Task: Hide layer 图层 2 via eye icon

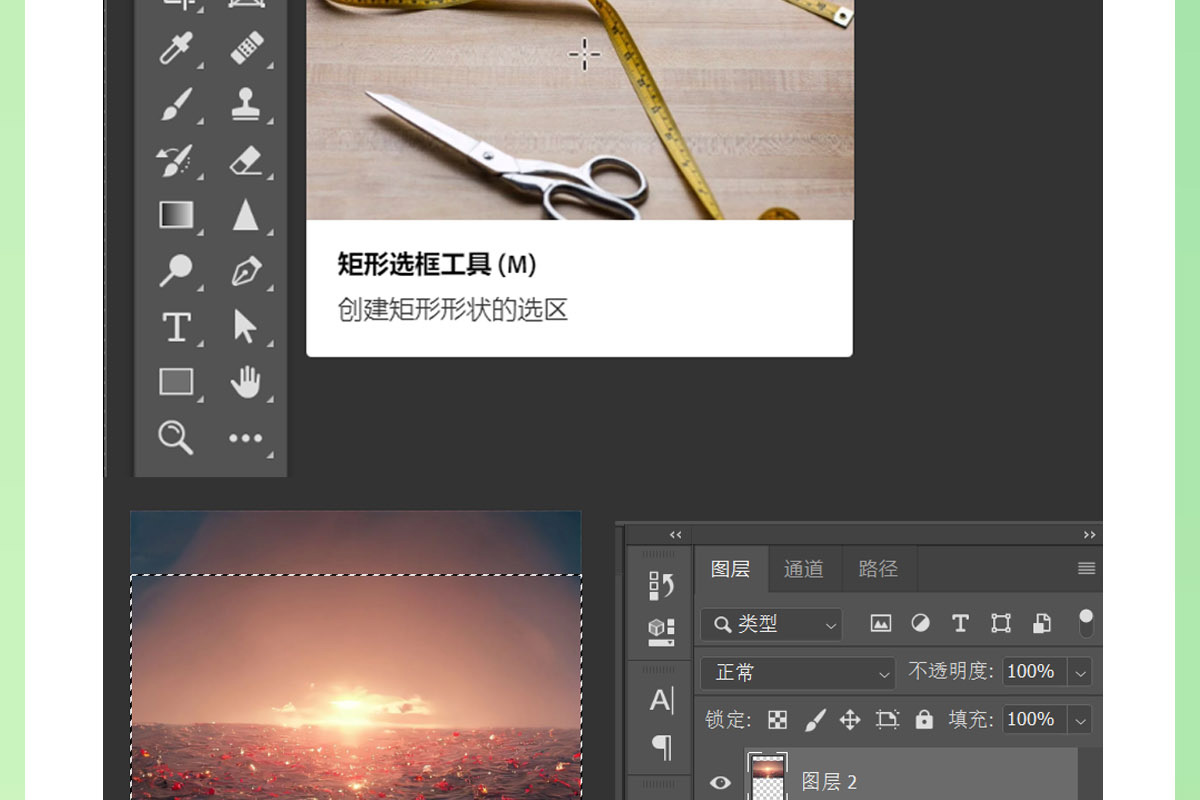Action: [x=720, y=782]
